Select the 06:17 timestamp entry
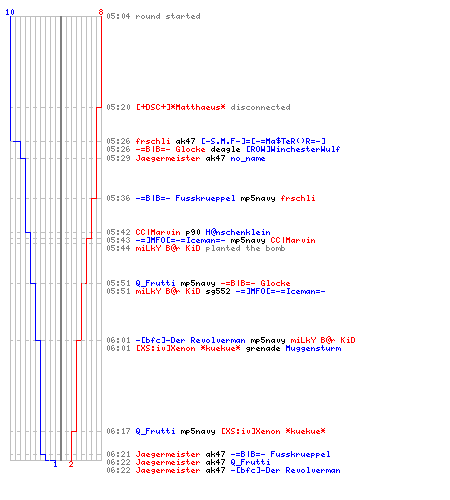 [118, 431]
